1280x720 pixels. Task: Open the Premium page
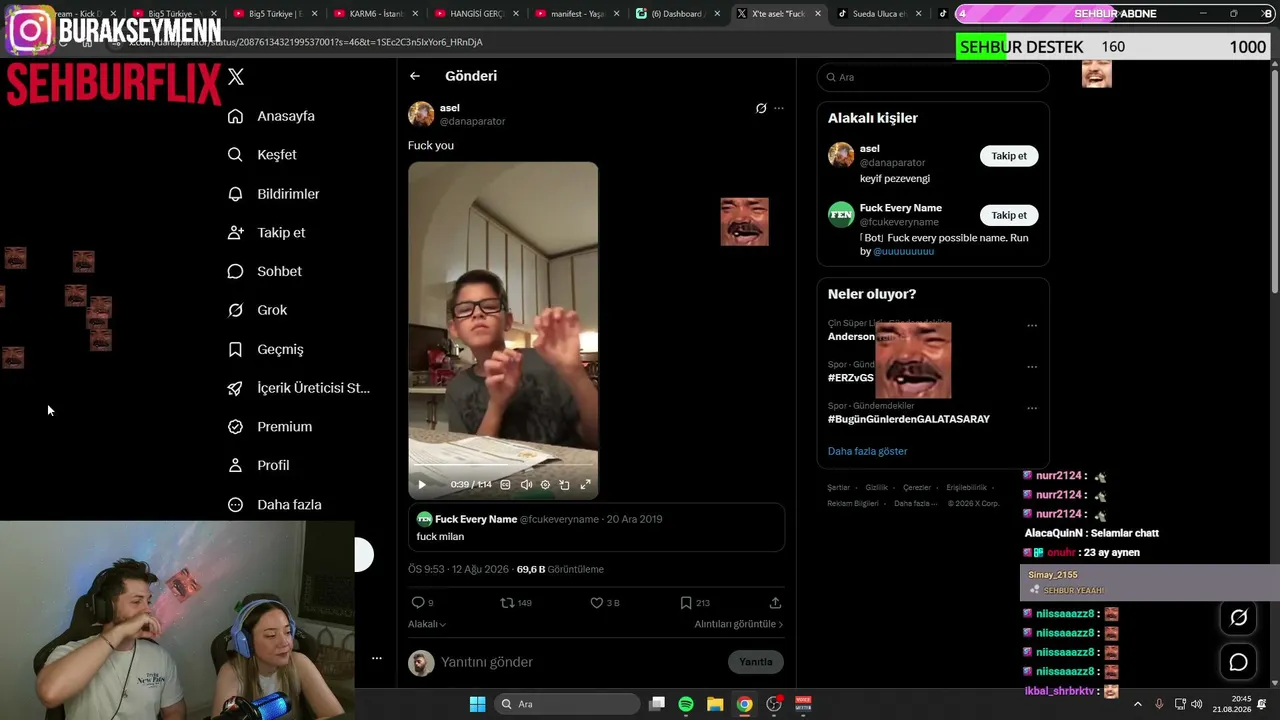[269, 427]
